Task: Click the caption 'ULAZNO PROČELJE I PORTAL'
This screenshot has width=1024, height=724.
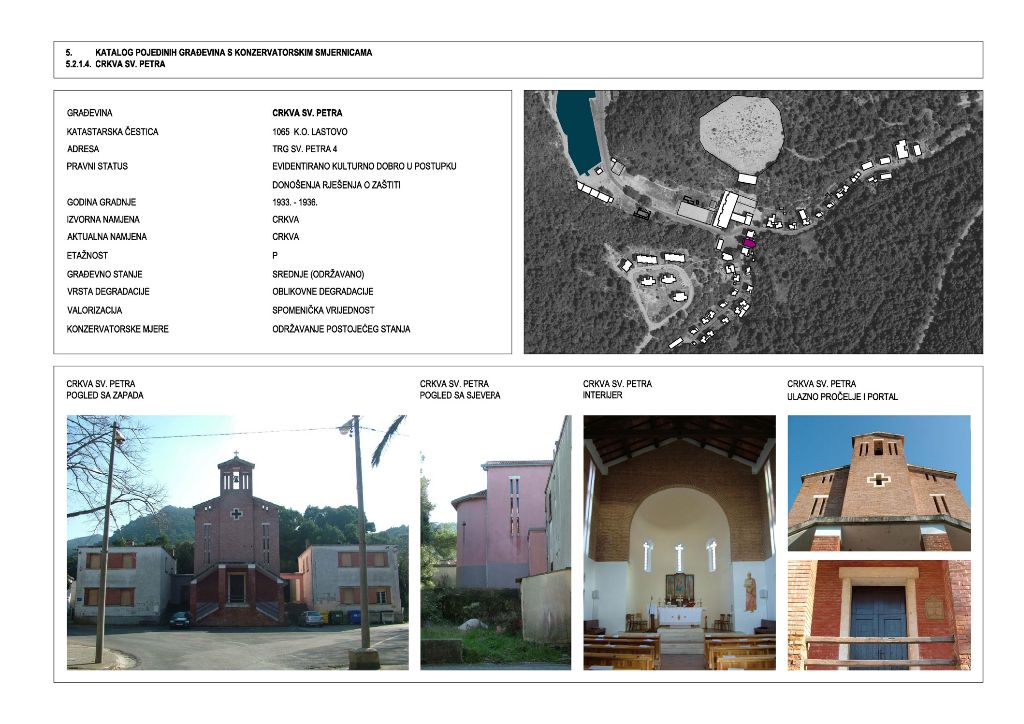Action: click(x=842, y=396)
